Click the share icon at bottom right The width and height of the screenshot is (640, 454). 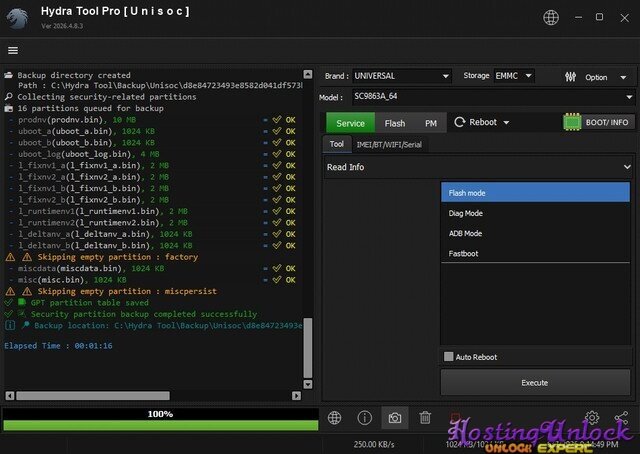[621, 417]
